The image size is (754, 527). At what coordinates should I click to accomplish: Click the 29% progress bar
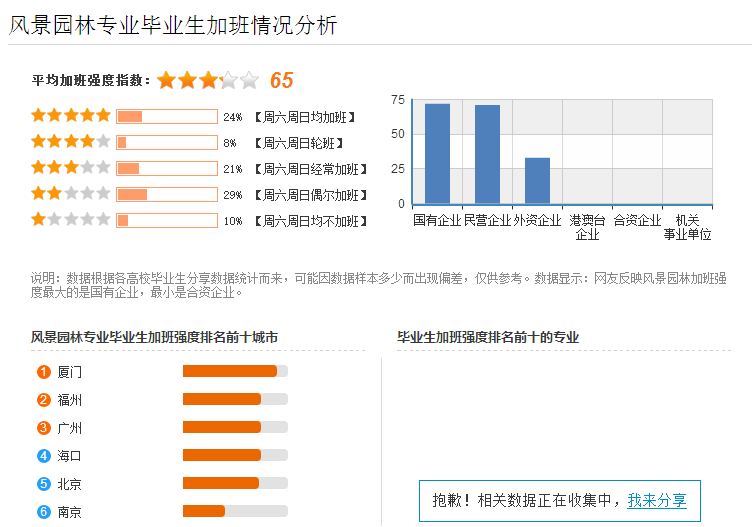[x=167, y=194]
